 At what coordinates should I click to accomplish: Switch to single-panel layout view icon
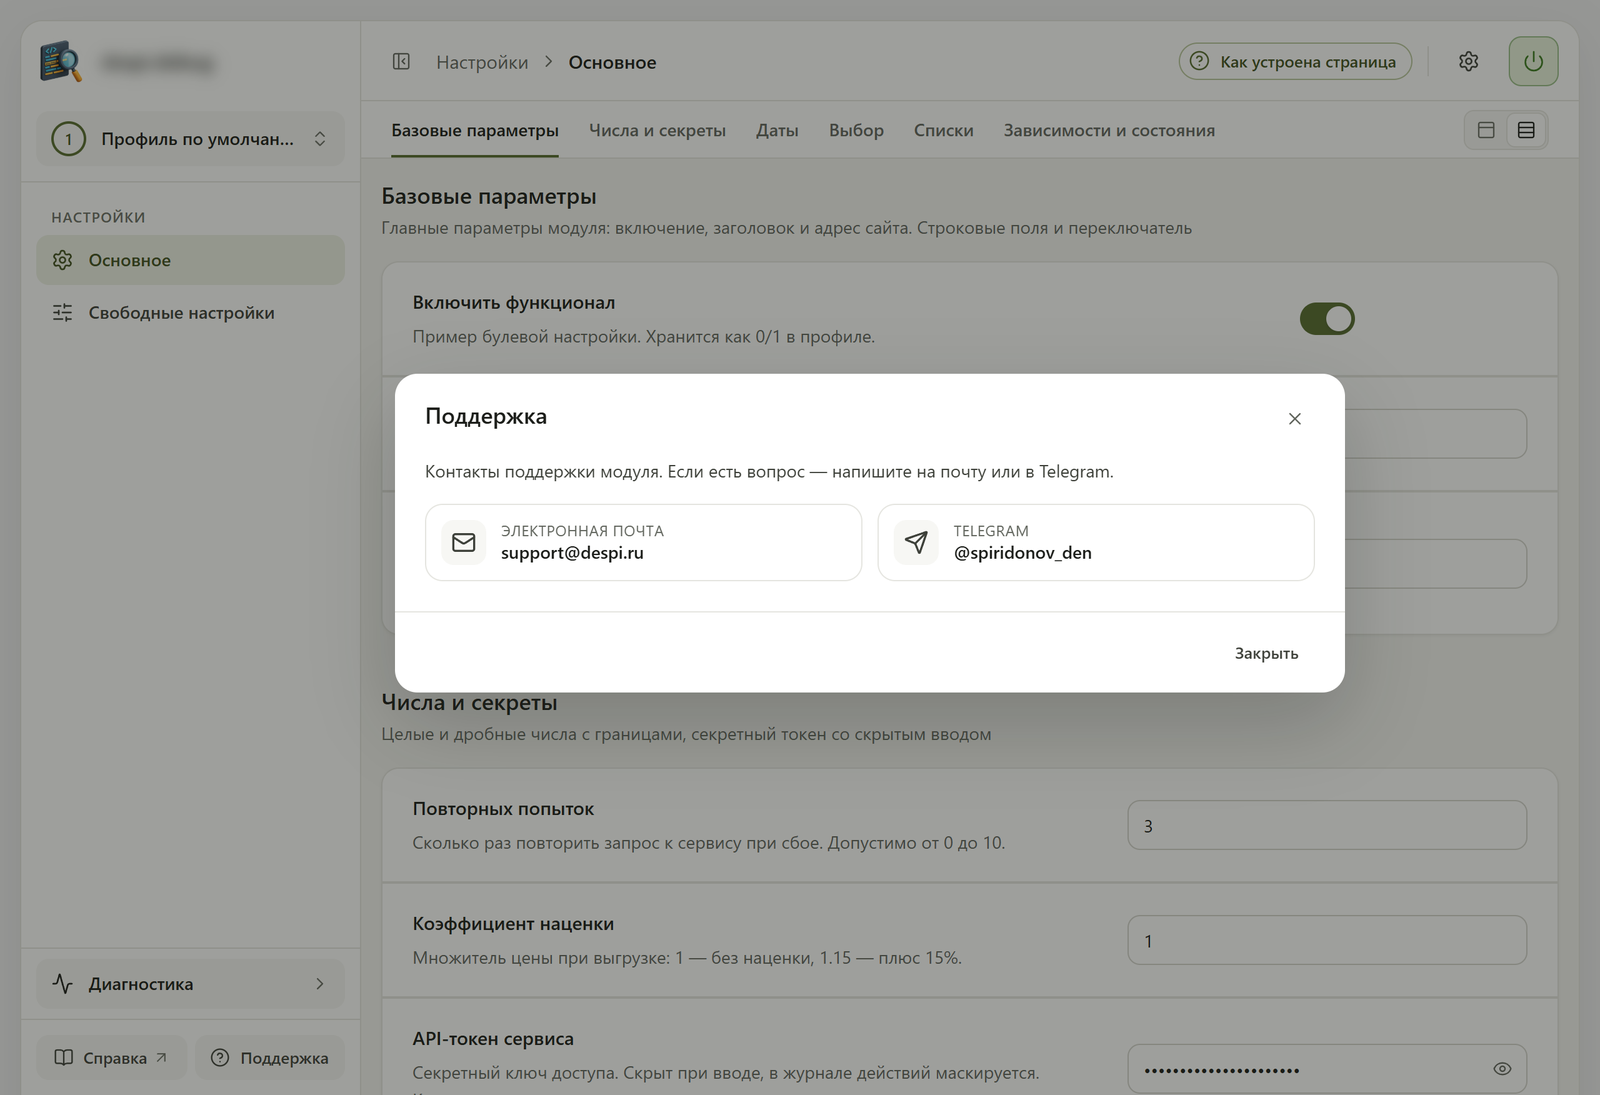point(1486,130)
